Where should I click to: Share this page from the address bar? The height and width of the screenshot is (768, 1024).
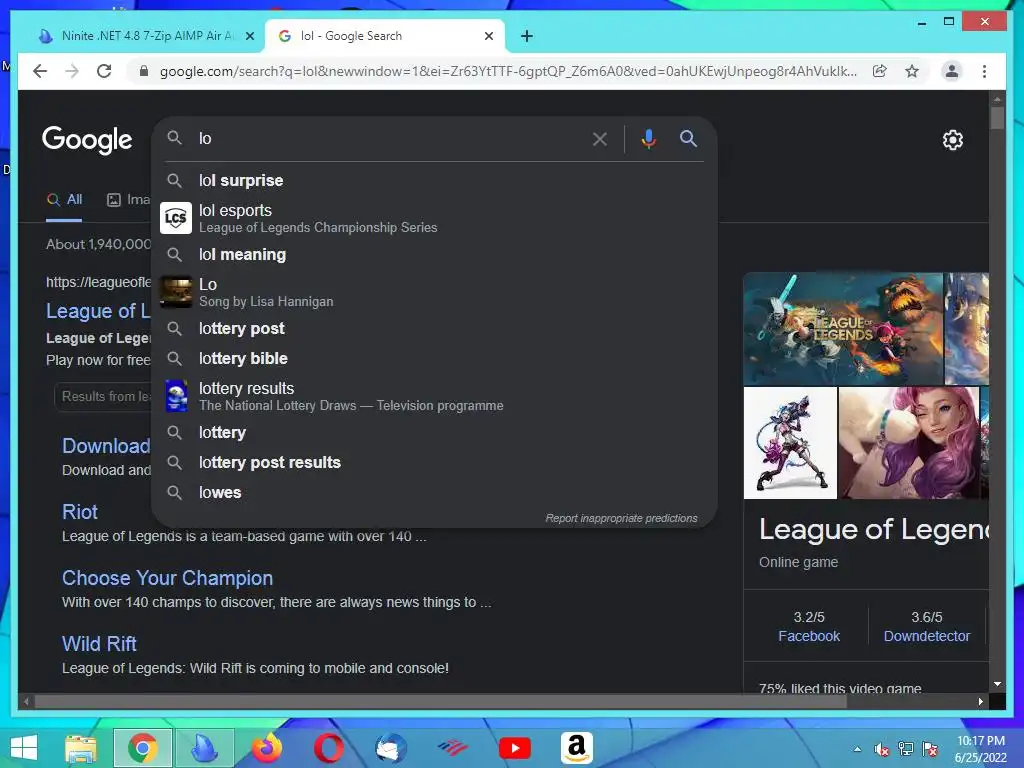pyautogui.click(x=880, y=71)
